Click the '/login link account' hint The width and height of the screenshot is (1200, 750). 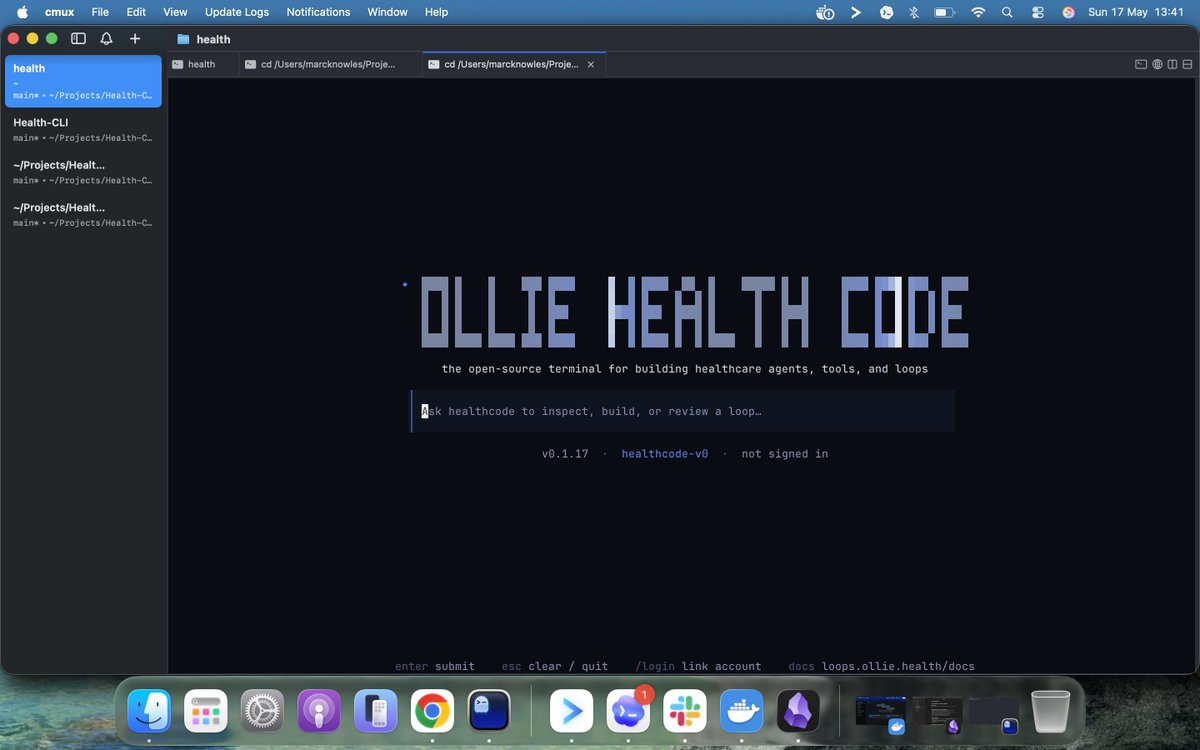(x=698, y=666)
